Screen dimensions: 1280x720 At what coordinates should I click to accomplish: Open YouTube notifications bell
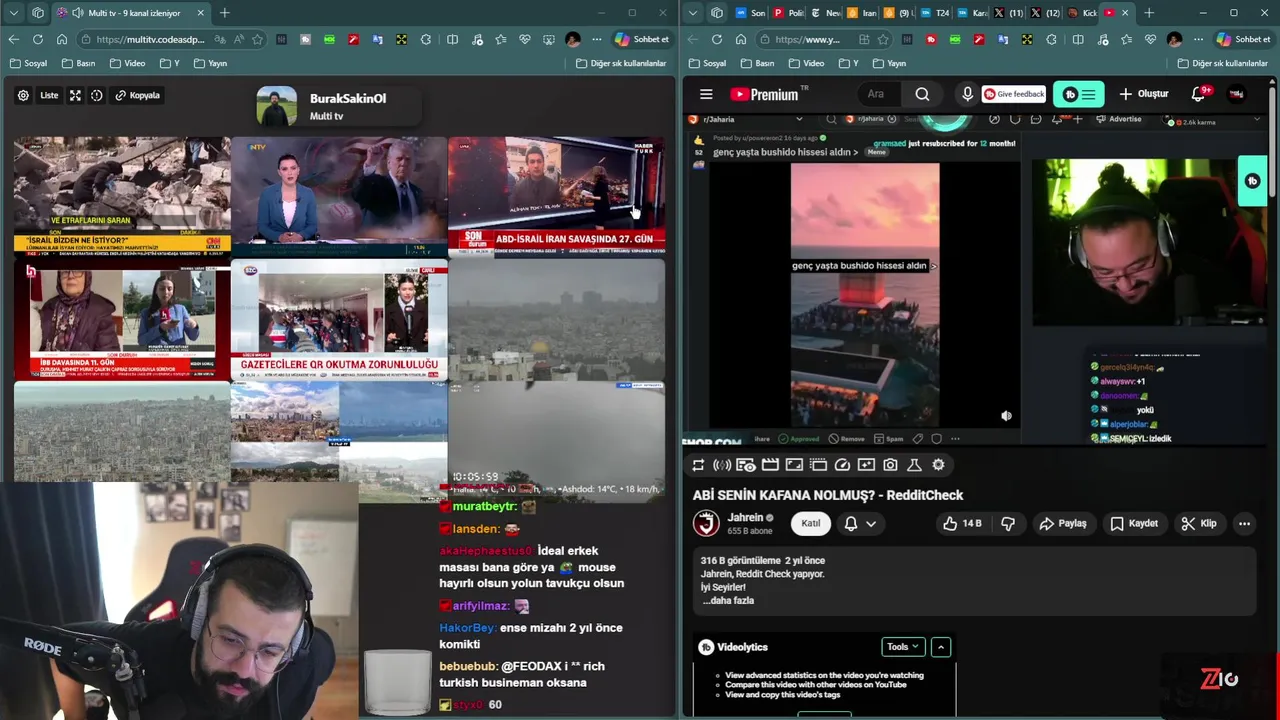[x=1199, y=94]
